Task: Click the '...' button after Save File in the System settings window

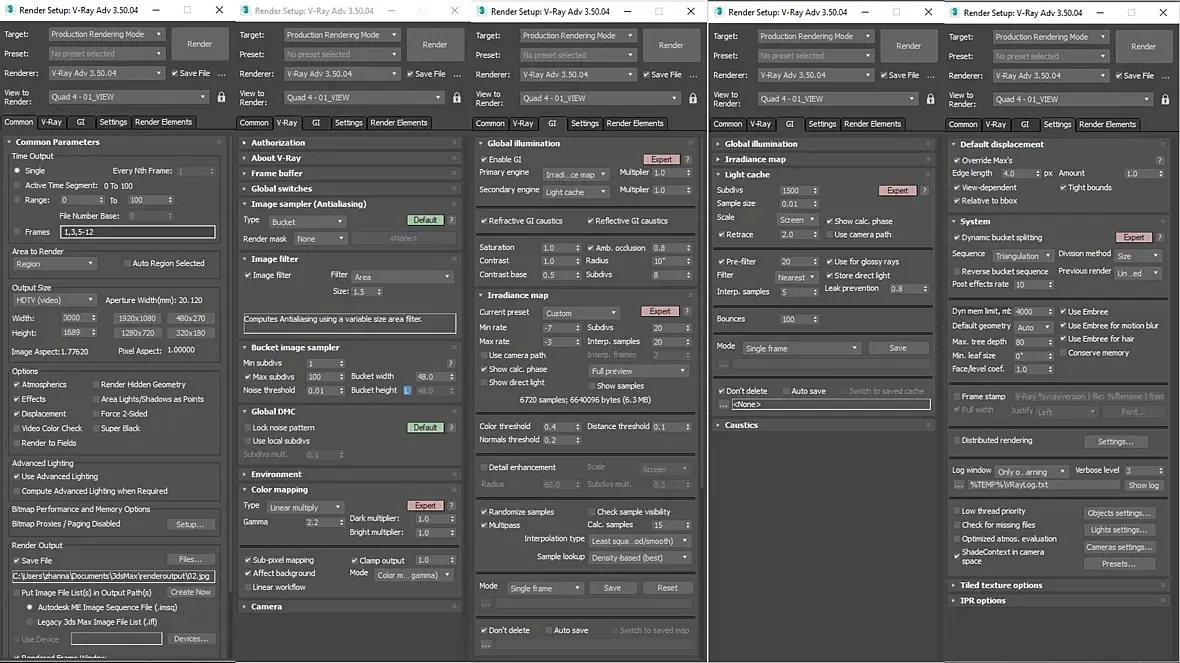Action: (1166, 76)
